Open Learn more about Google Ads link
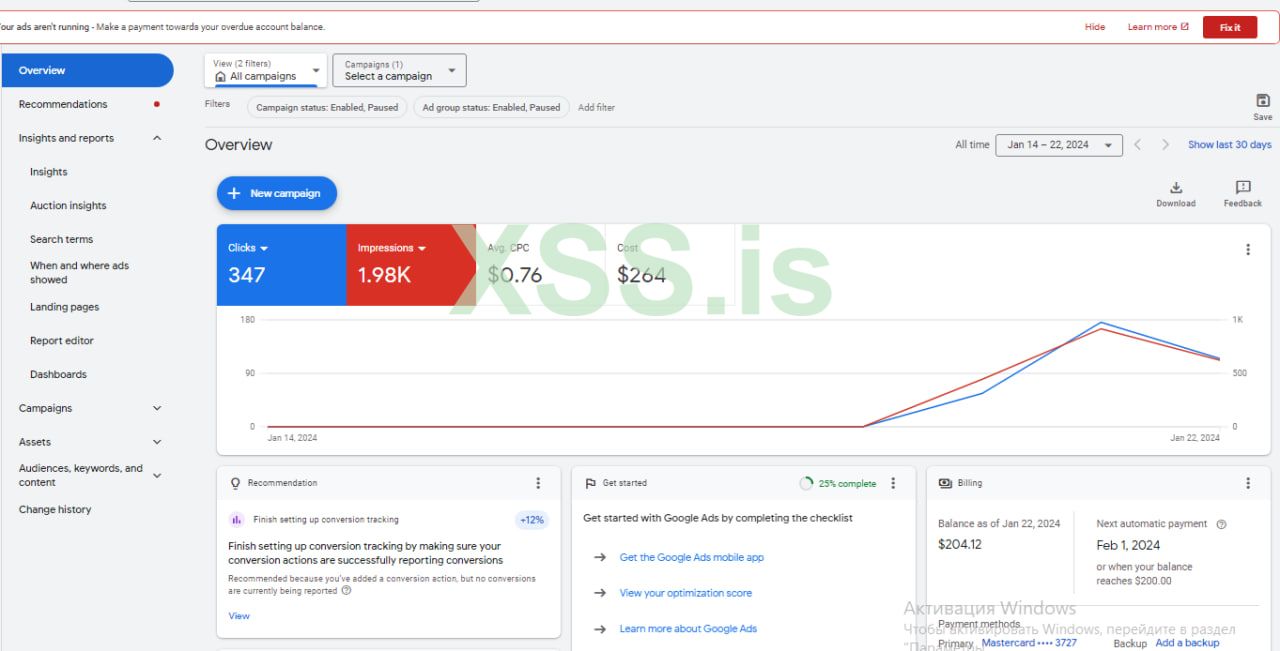The width and height of the screenshot is (1280, 651). [688, 629]
